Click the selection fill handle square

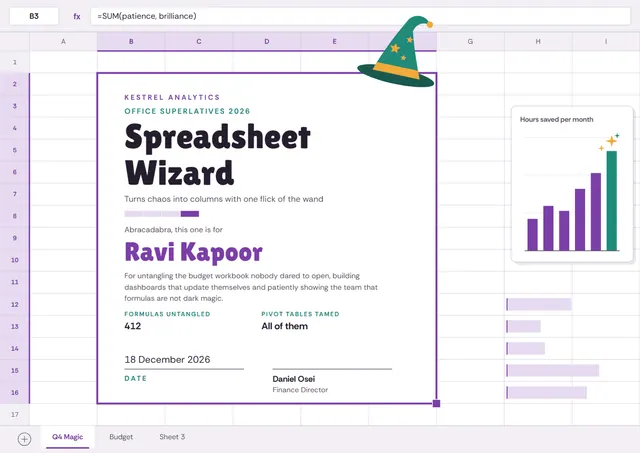[436, 404]
